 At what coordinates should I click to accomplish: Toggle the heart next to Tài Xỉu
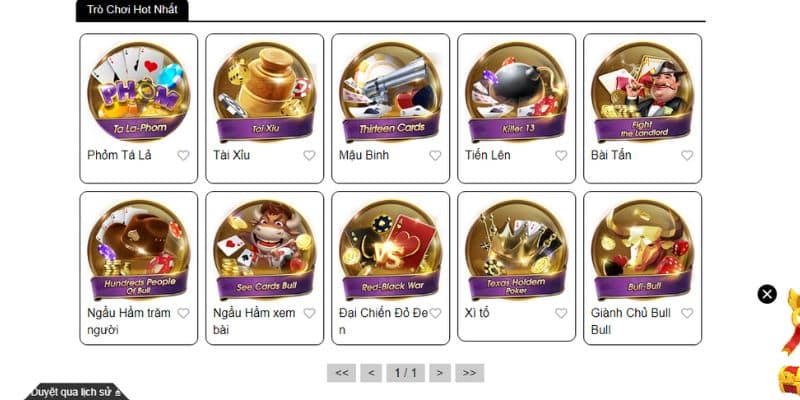pos(309,156)
